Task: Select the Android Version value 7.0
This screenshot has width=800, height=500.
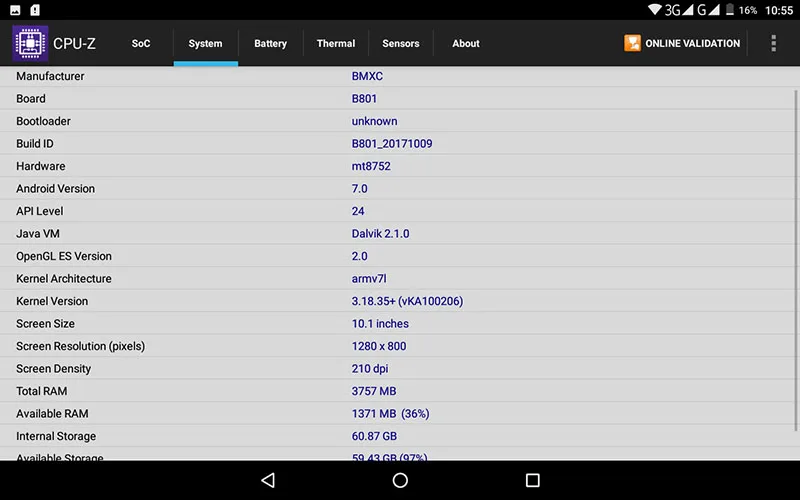Action: pyautogui.click(x=359, y=188)
